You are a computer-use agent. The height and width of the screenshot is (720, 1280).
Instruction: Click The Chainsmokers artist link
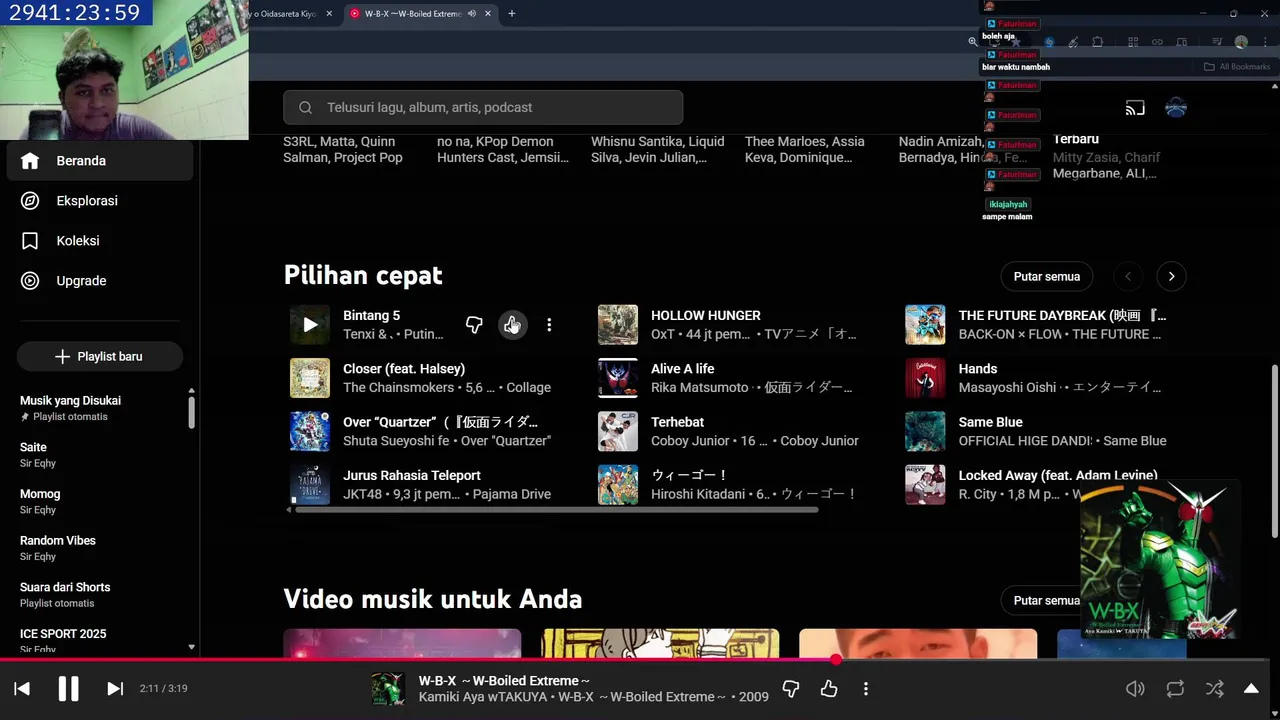[x=399, y=388]
